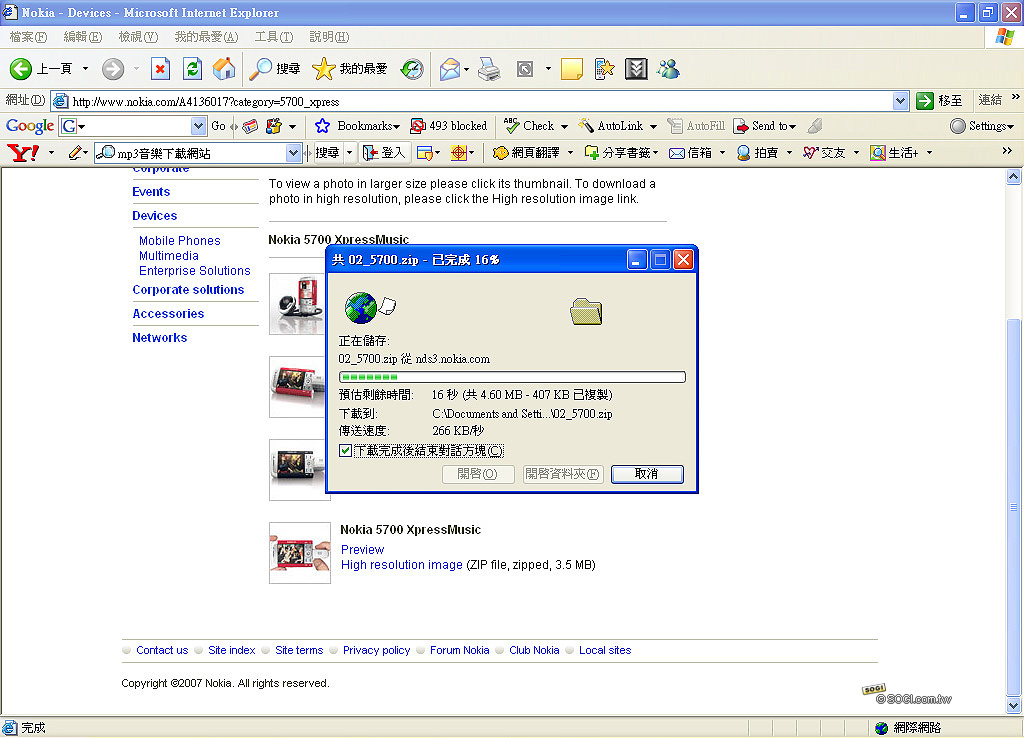Click the Yahoo 搜尋 search button
The width and height of the screenshot is (1024, 738).
pos(327,153)
